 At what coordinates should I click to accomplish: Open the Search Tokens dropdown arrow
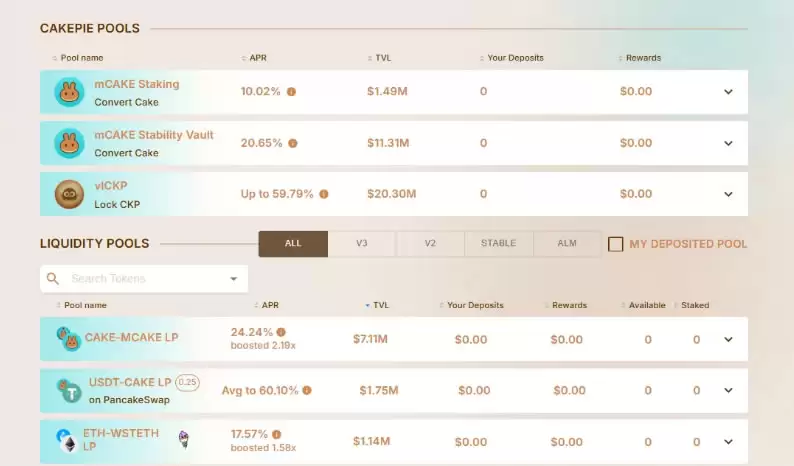click(x=234, y=279)
